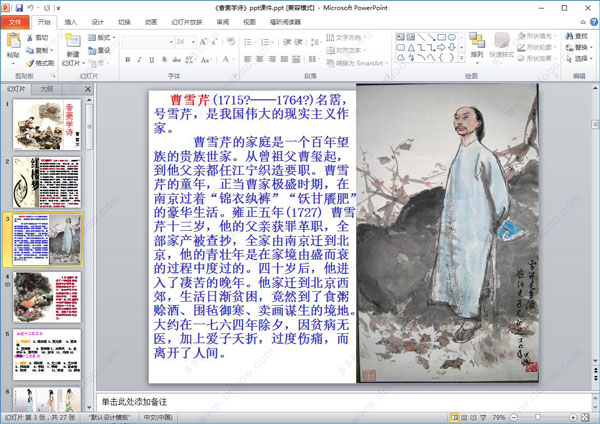Viewport: 600px width, 424px height.
Task: Toggle align text right
Action: tap(272, 59)
